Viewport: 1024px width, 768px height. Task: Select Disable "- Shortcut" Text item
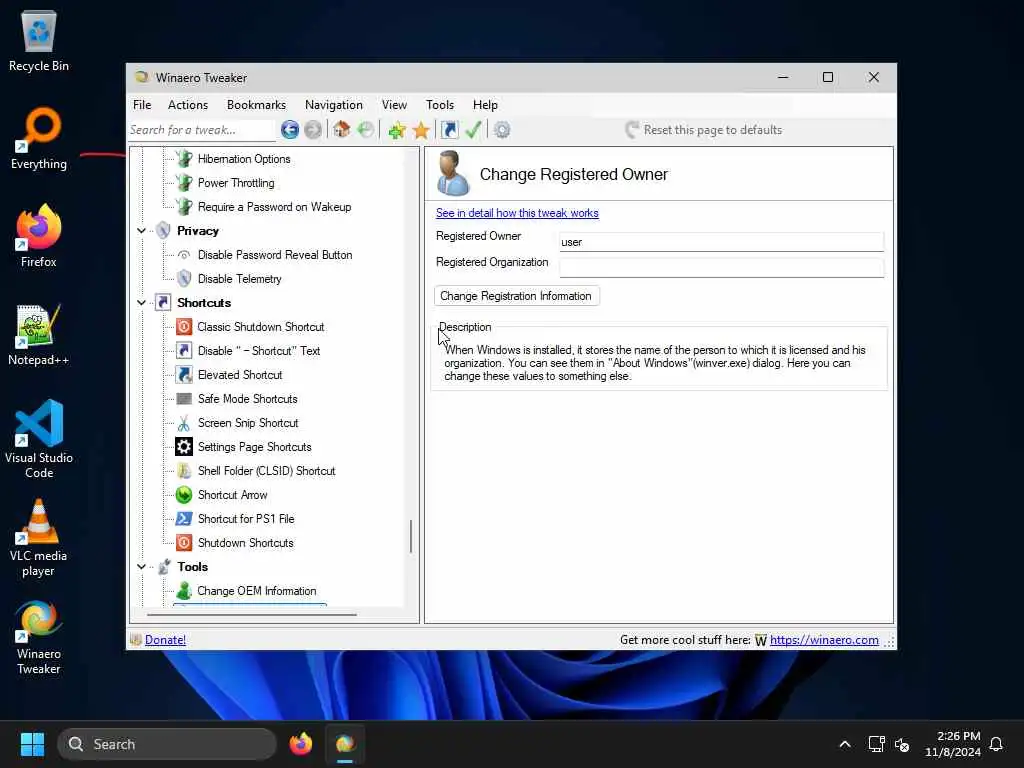pyautogui.click(x=259, y=351)
